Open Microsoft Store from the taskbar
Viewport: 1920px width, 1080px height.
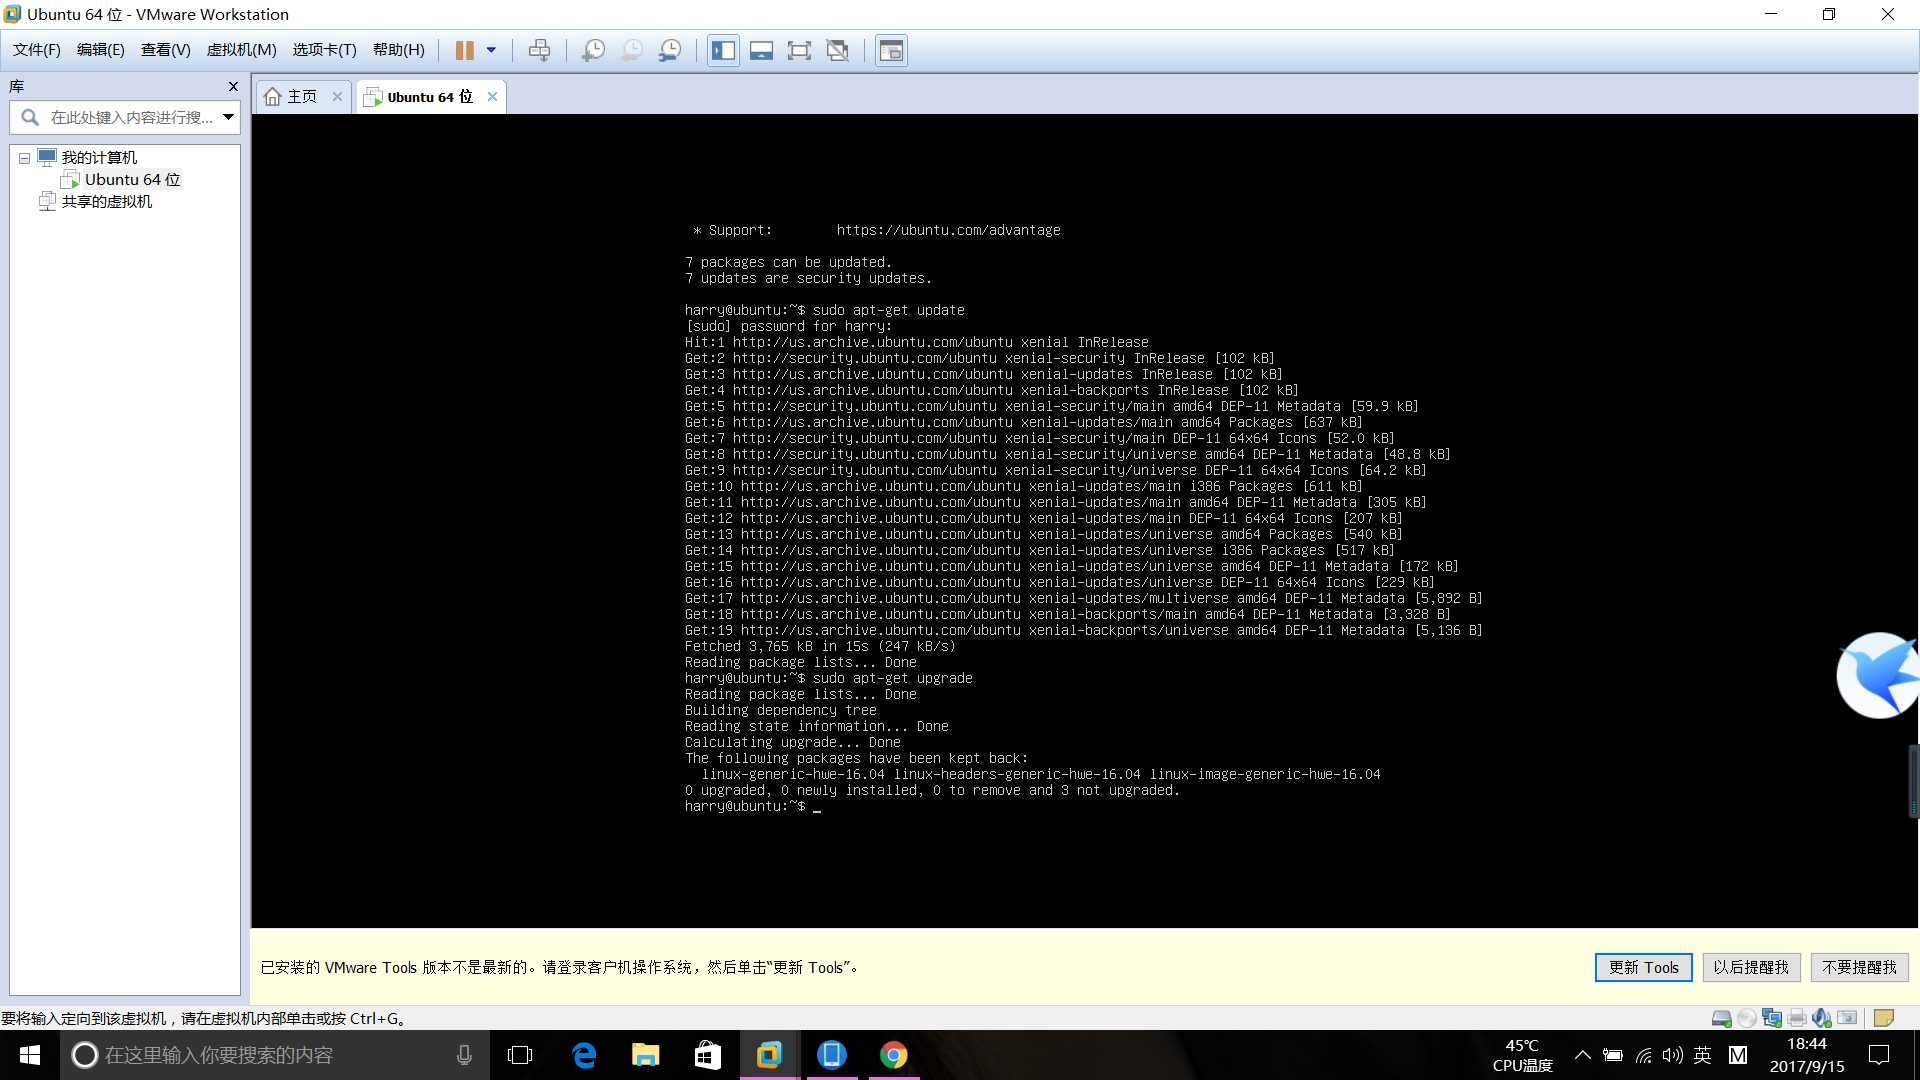(x=708, y=1055)
